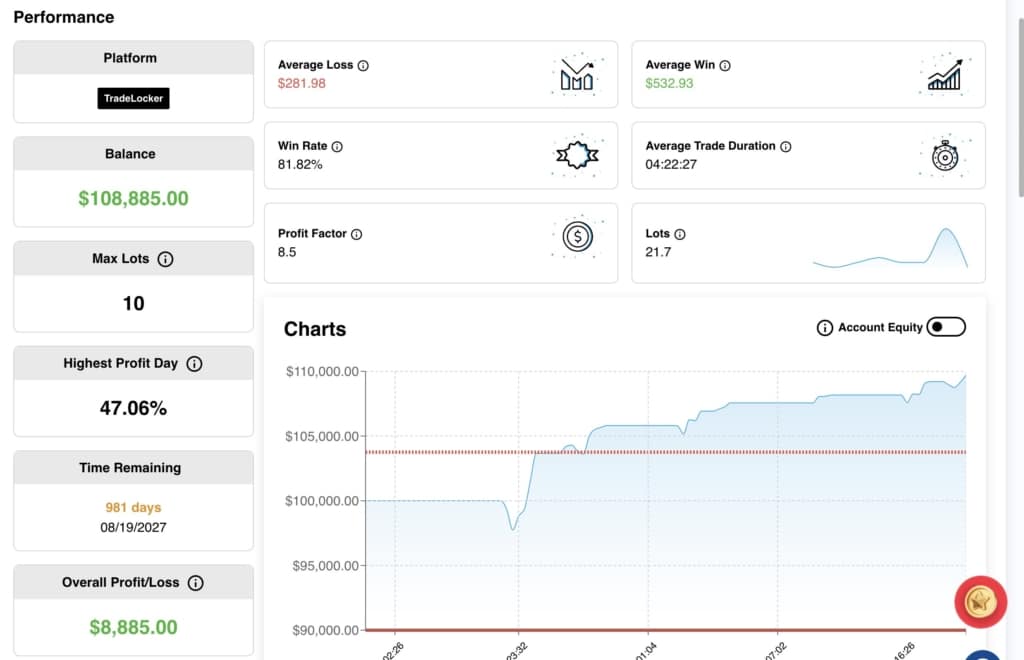Click the red circular star coin button

coord(980,602)
